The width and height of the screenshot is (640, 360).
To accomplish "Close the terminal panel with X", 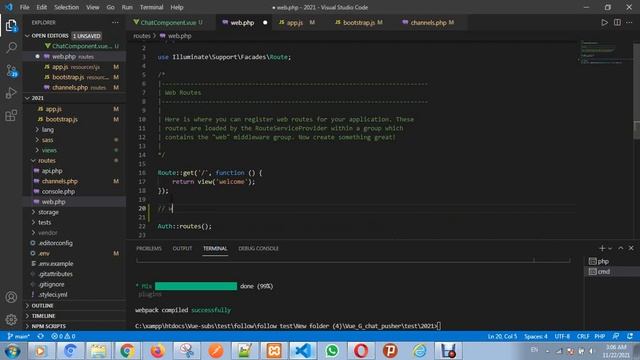I will pos(631,248).
